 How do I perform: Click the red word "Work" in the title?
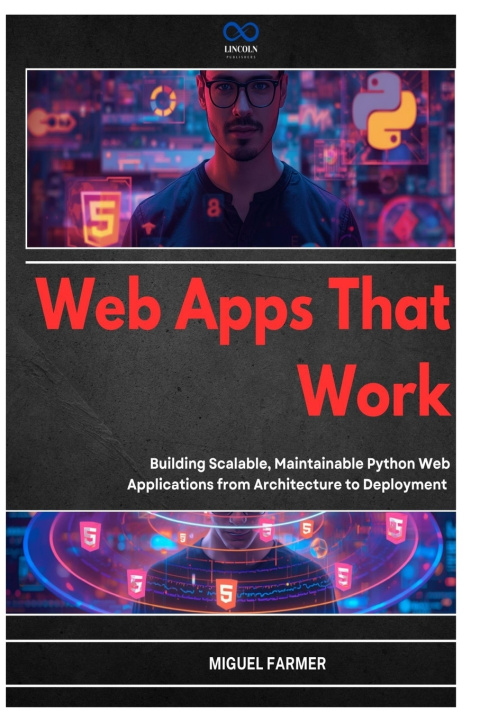coord(375,390)
